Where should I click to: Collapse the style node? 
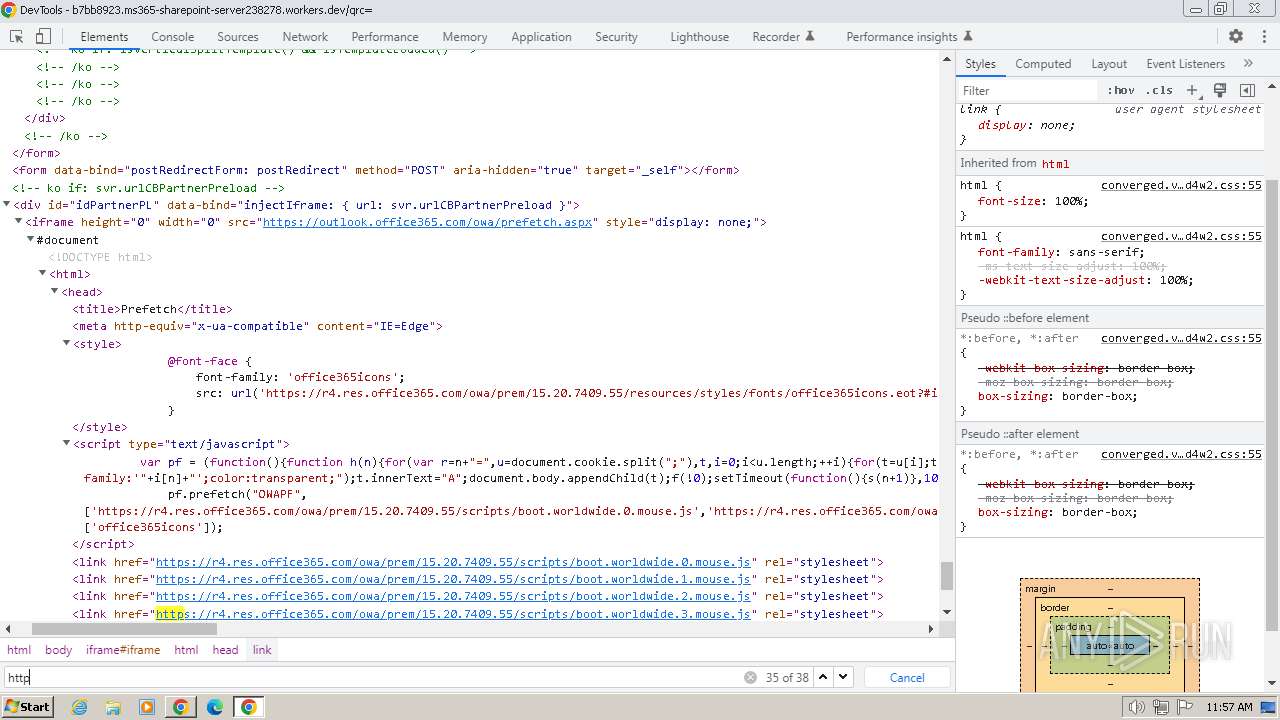[x=67, y=344]
